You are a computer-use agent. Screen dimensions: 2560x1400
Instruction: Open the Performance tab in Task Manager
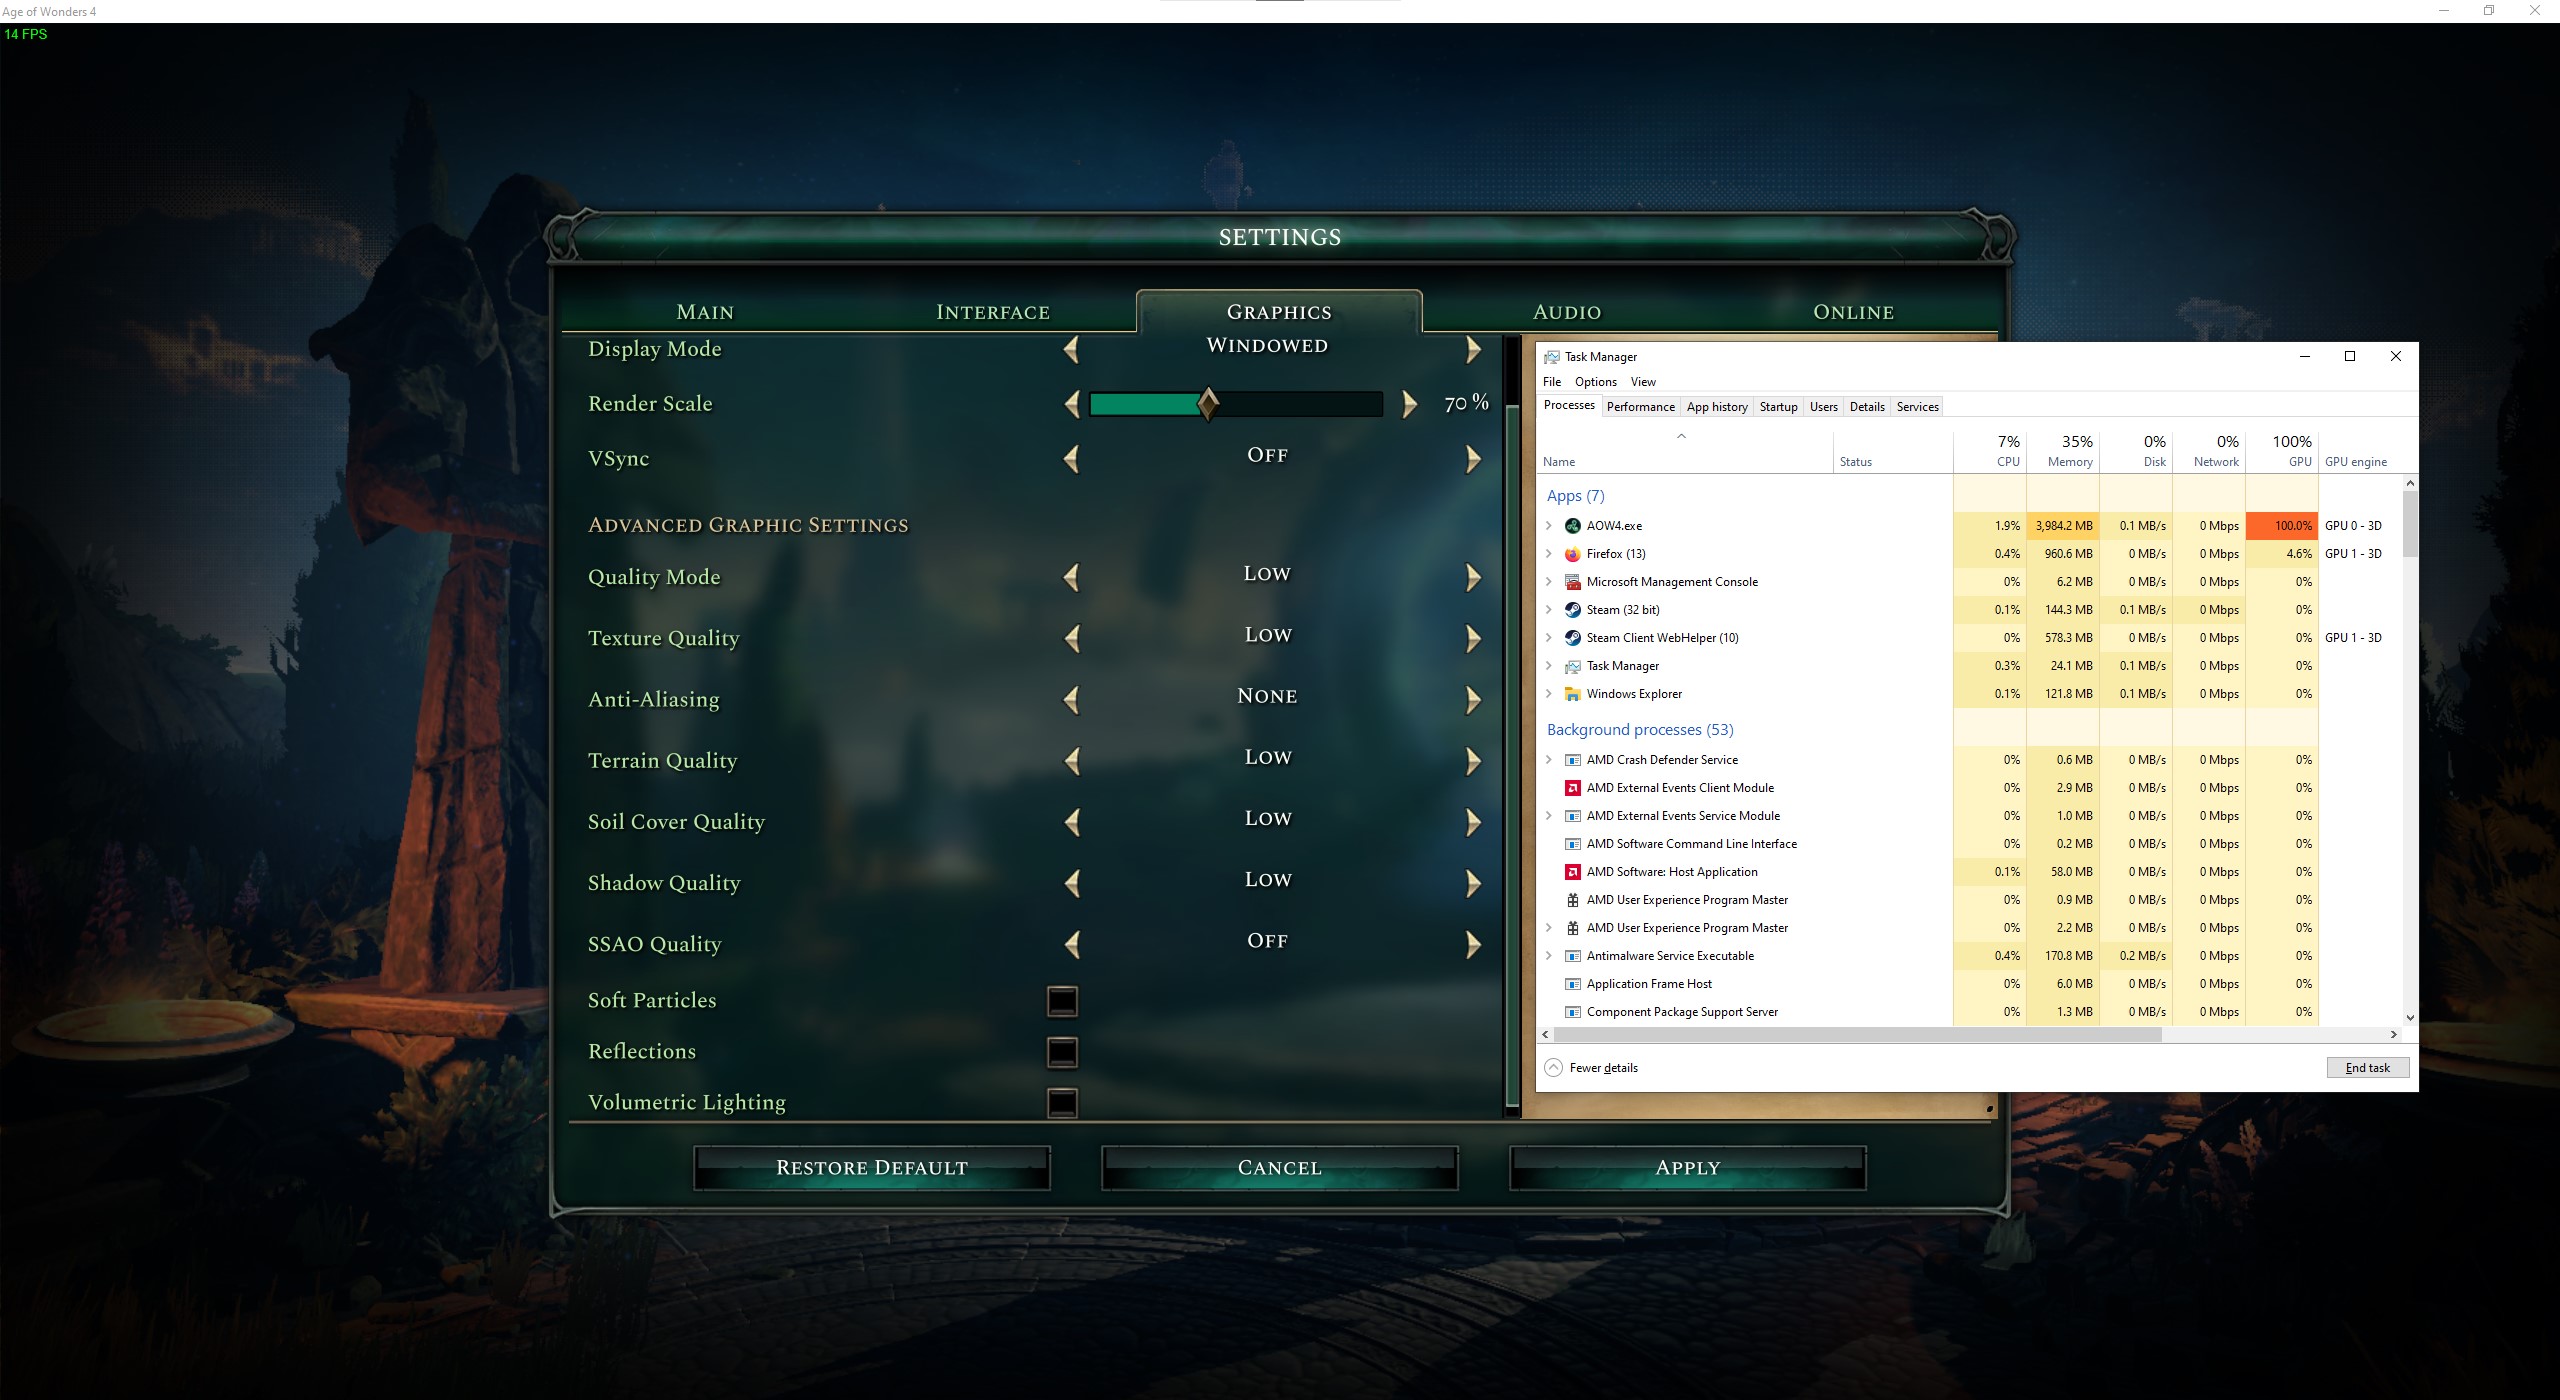coord(1640,407)
